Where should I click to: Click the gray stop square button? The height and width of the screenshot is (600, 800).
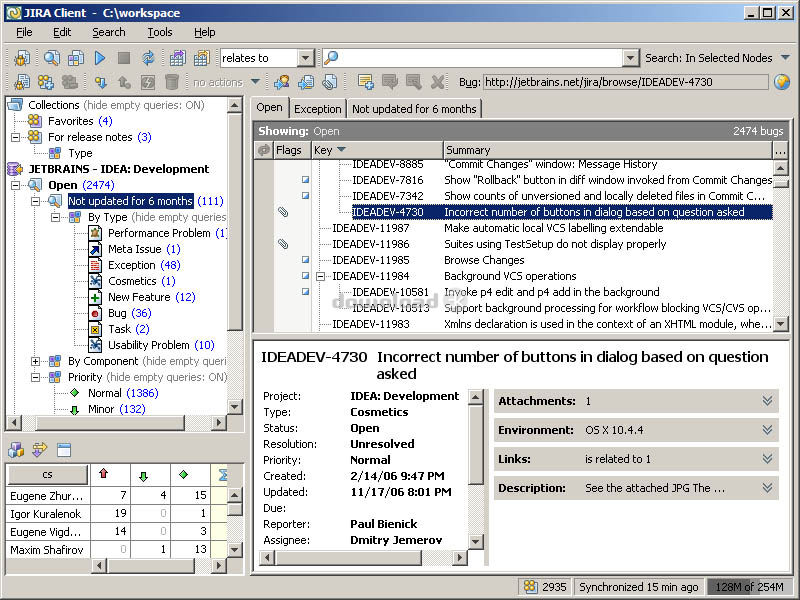click(x=123, y=58)
